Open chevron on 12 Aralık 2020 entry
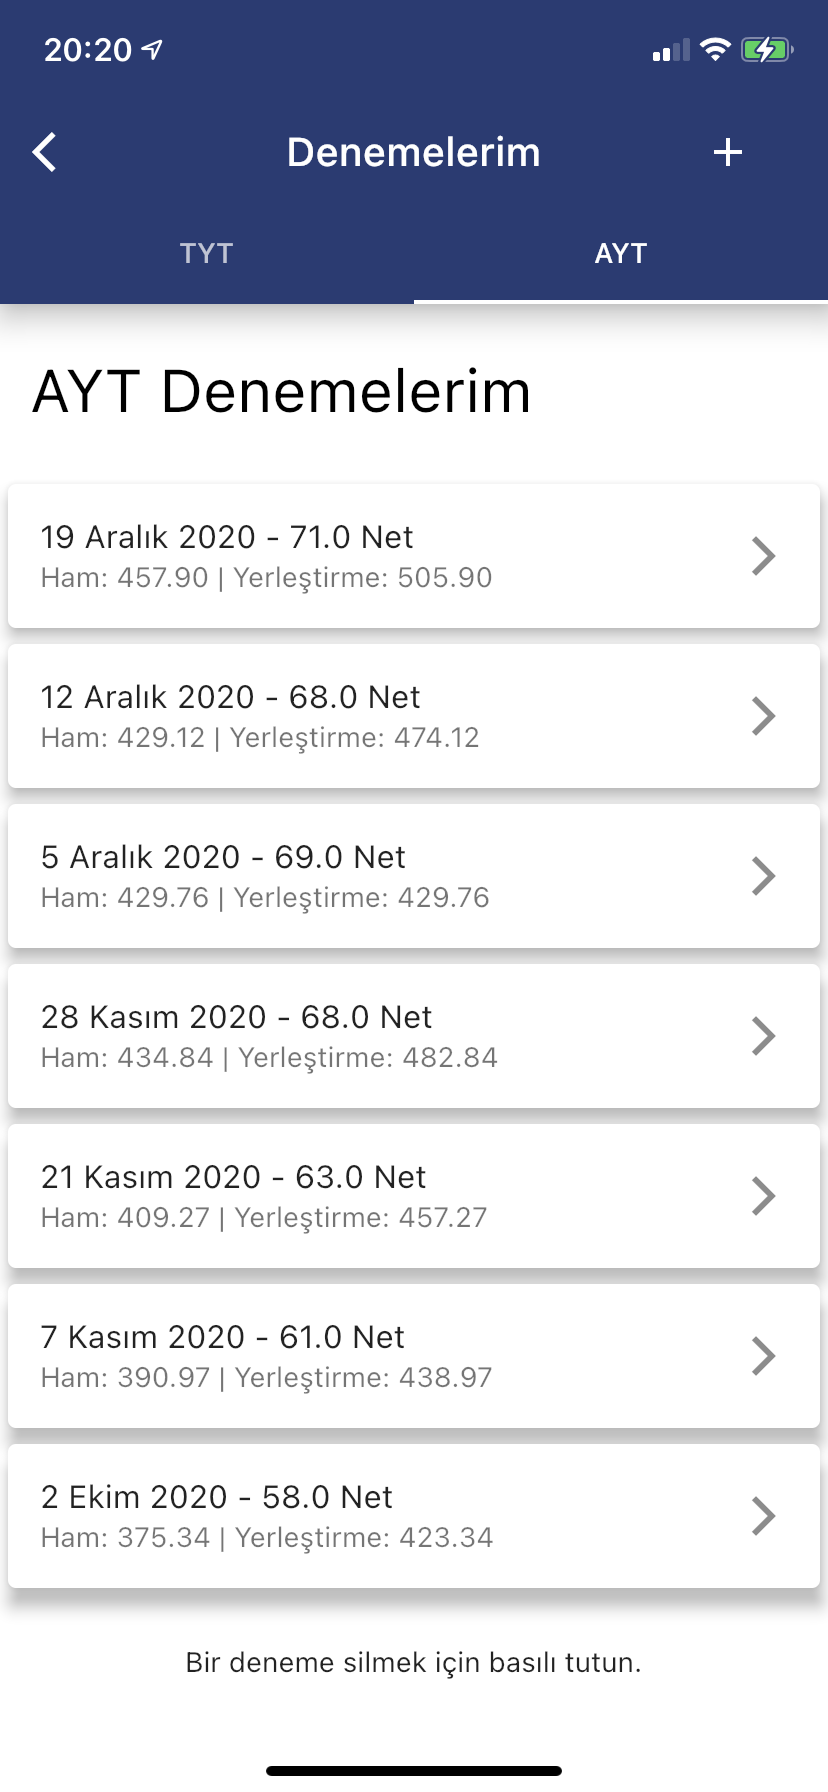Image resolution: width=828 pixels, height=1792 pixels. pyautogui.click(x=763, y=716)
